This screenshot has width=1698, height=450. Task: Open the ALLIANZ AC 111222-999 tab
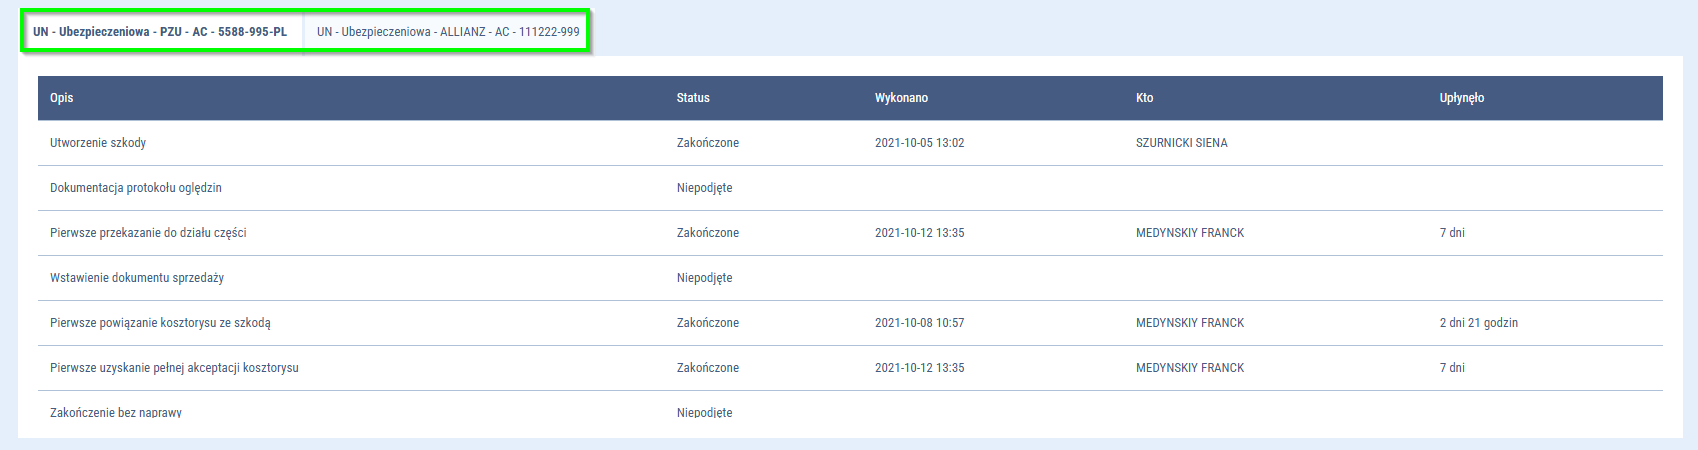[x=448, y=32]
